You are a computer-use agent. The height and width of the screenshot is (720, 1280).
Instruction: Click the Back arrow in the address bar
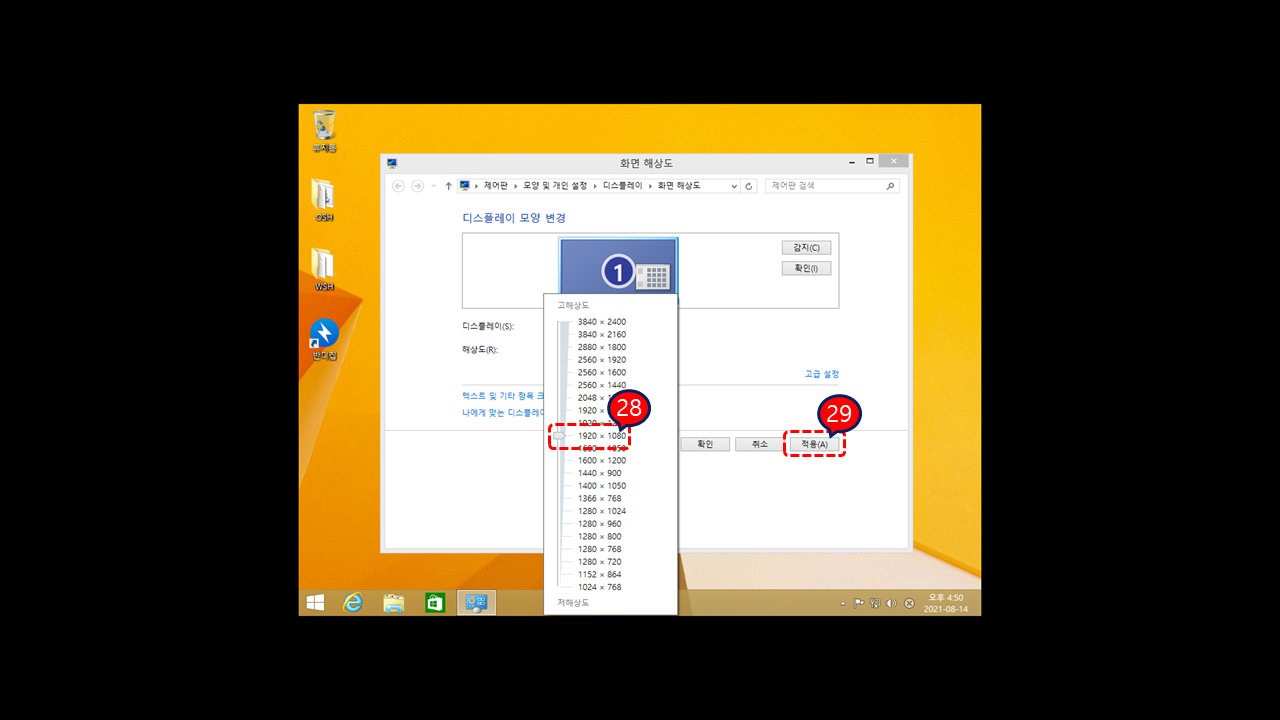[399, 186]
